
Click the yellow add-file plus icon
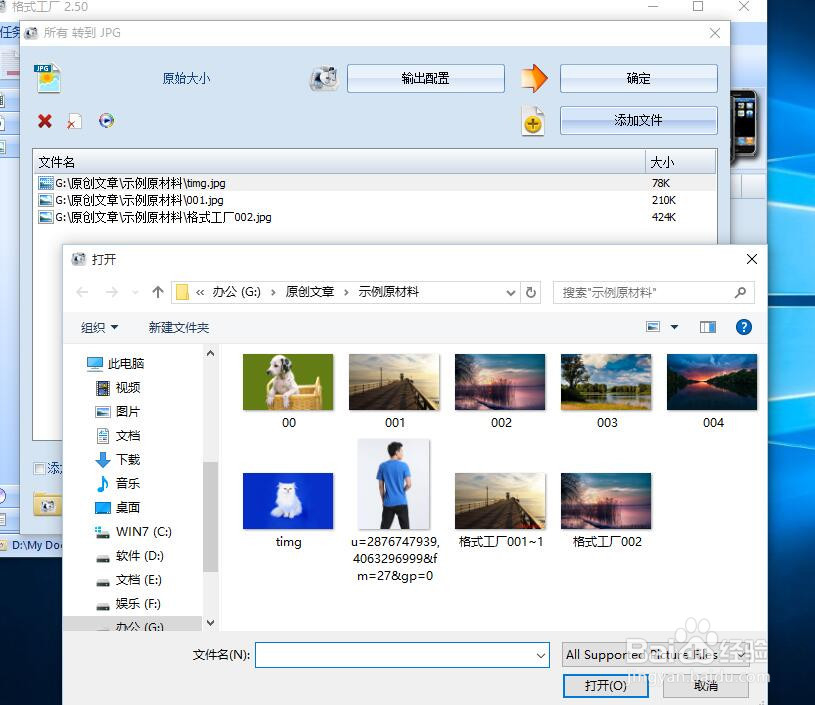(x=533, y=120)
